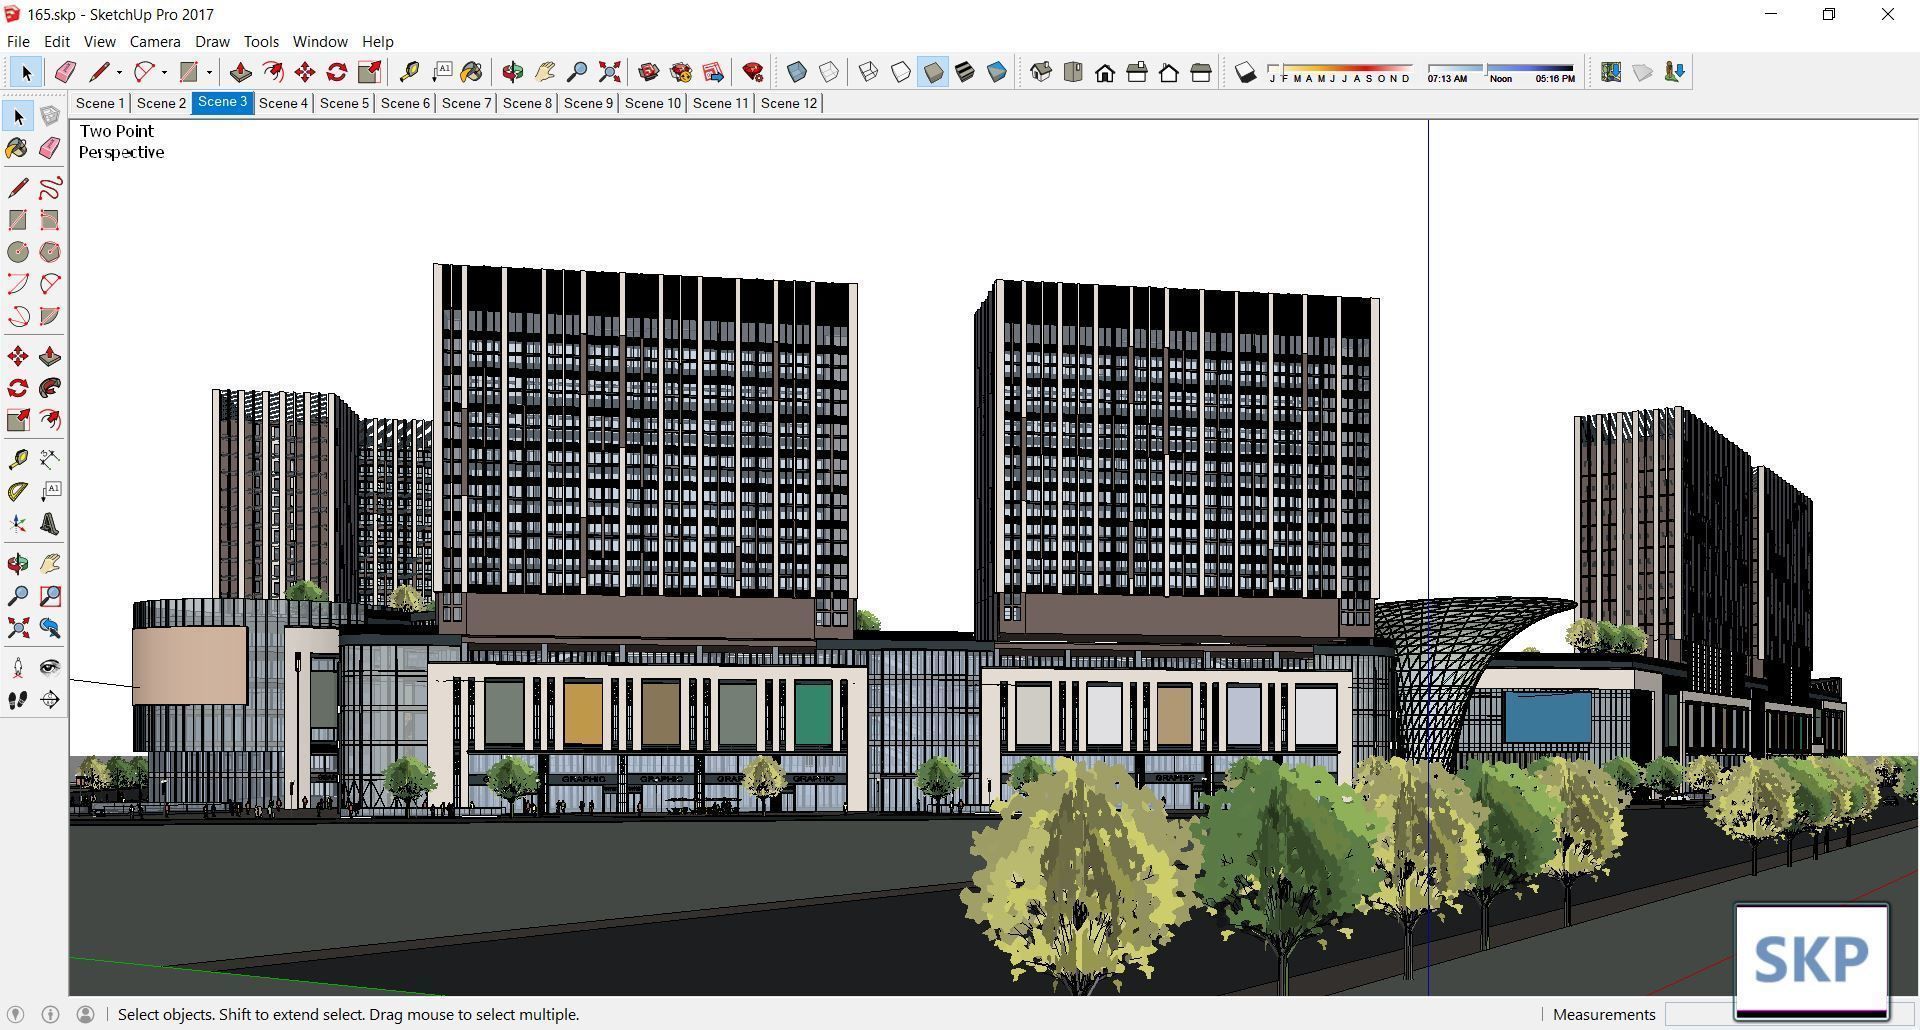1920x1030 pixels.
Task: Click the geo-location status bar icon
Action: pyautogui.click(x=15, y=1014)
